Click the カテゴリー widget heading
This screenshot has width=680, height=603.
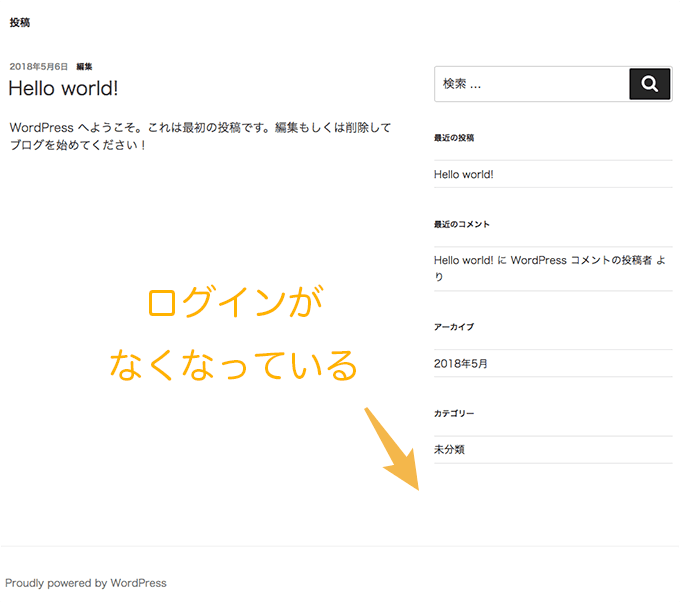(x=454, y=413)
